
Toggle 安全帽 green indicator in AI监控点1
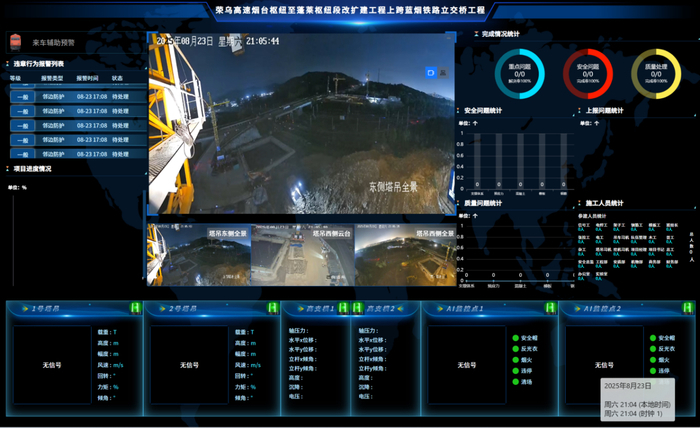[515, 338]
